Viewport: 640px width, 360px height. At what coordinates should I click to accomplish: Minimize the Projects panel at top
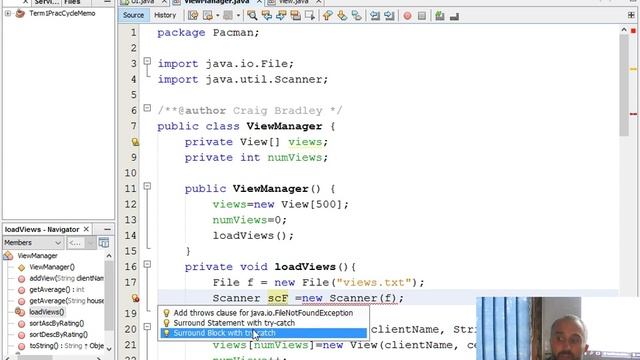tap(107, 2)
